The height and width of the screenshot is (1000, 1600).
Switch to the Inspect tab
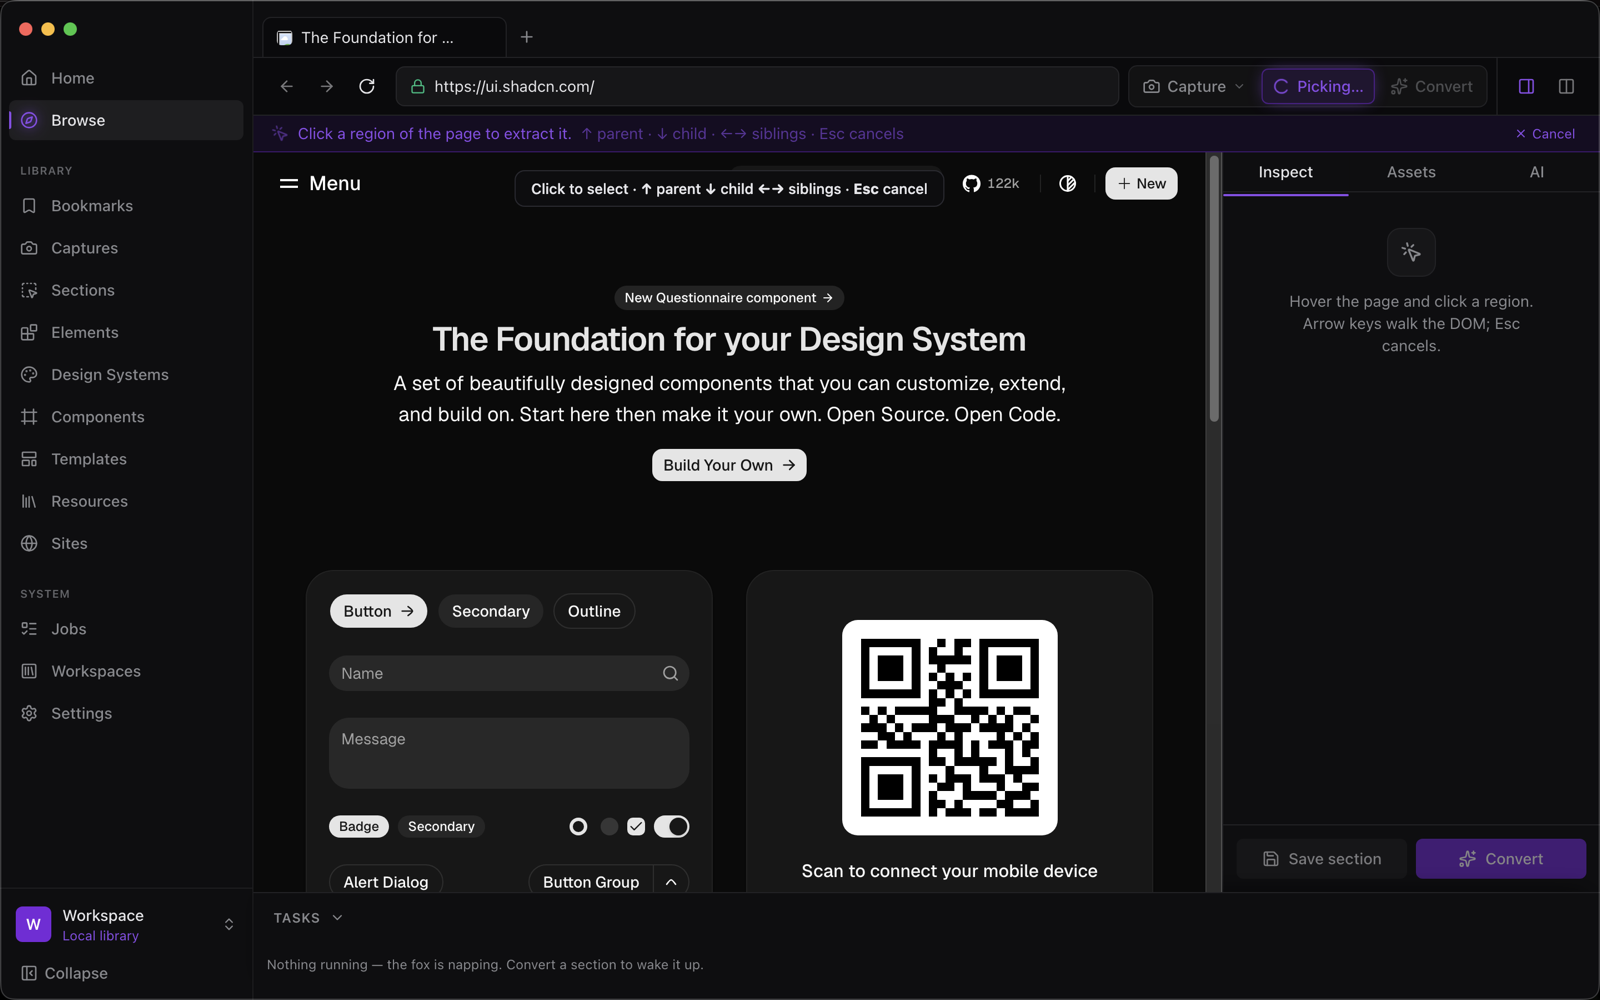point(1285,173)
